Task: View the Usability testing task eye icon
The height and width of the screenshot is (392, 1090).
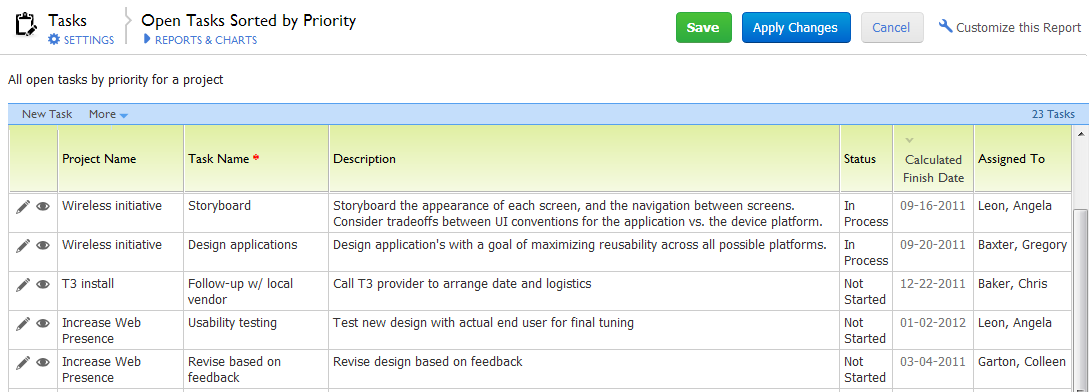Action: click(x=43, y=323)
